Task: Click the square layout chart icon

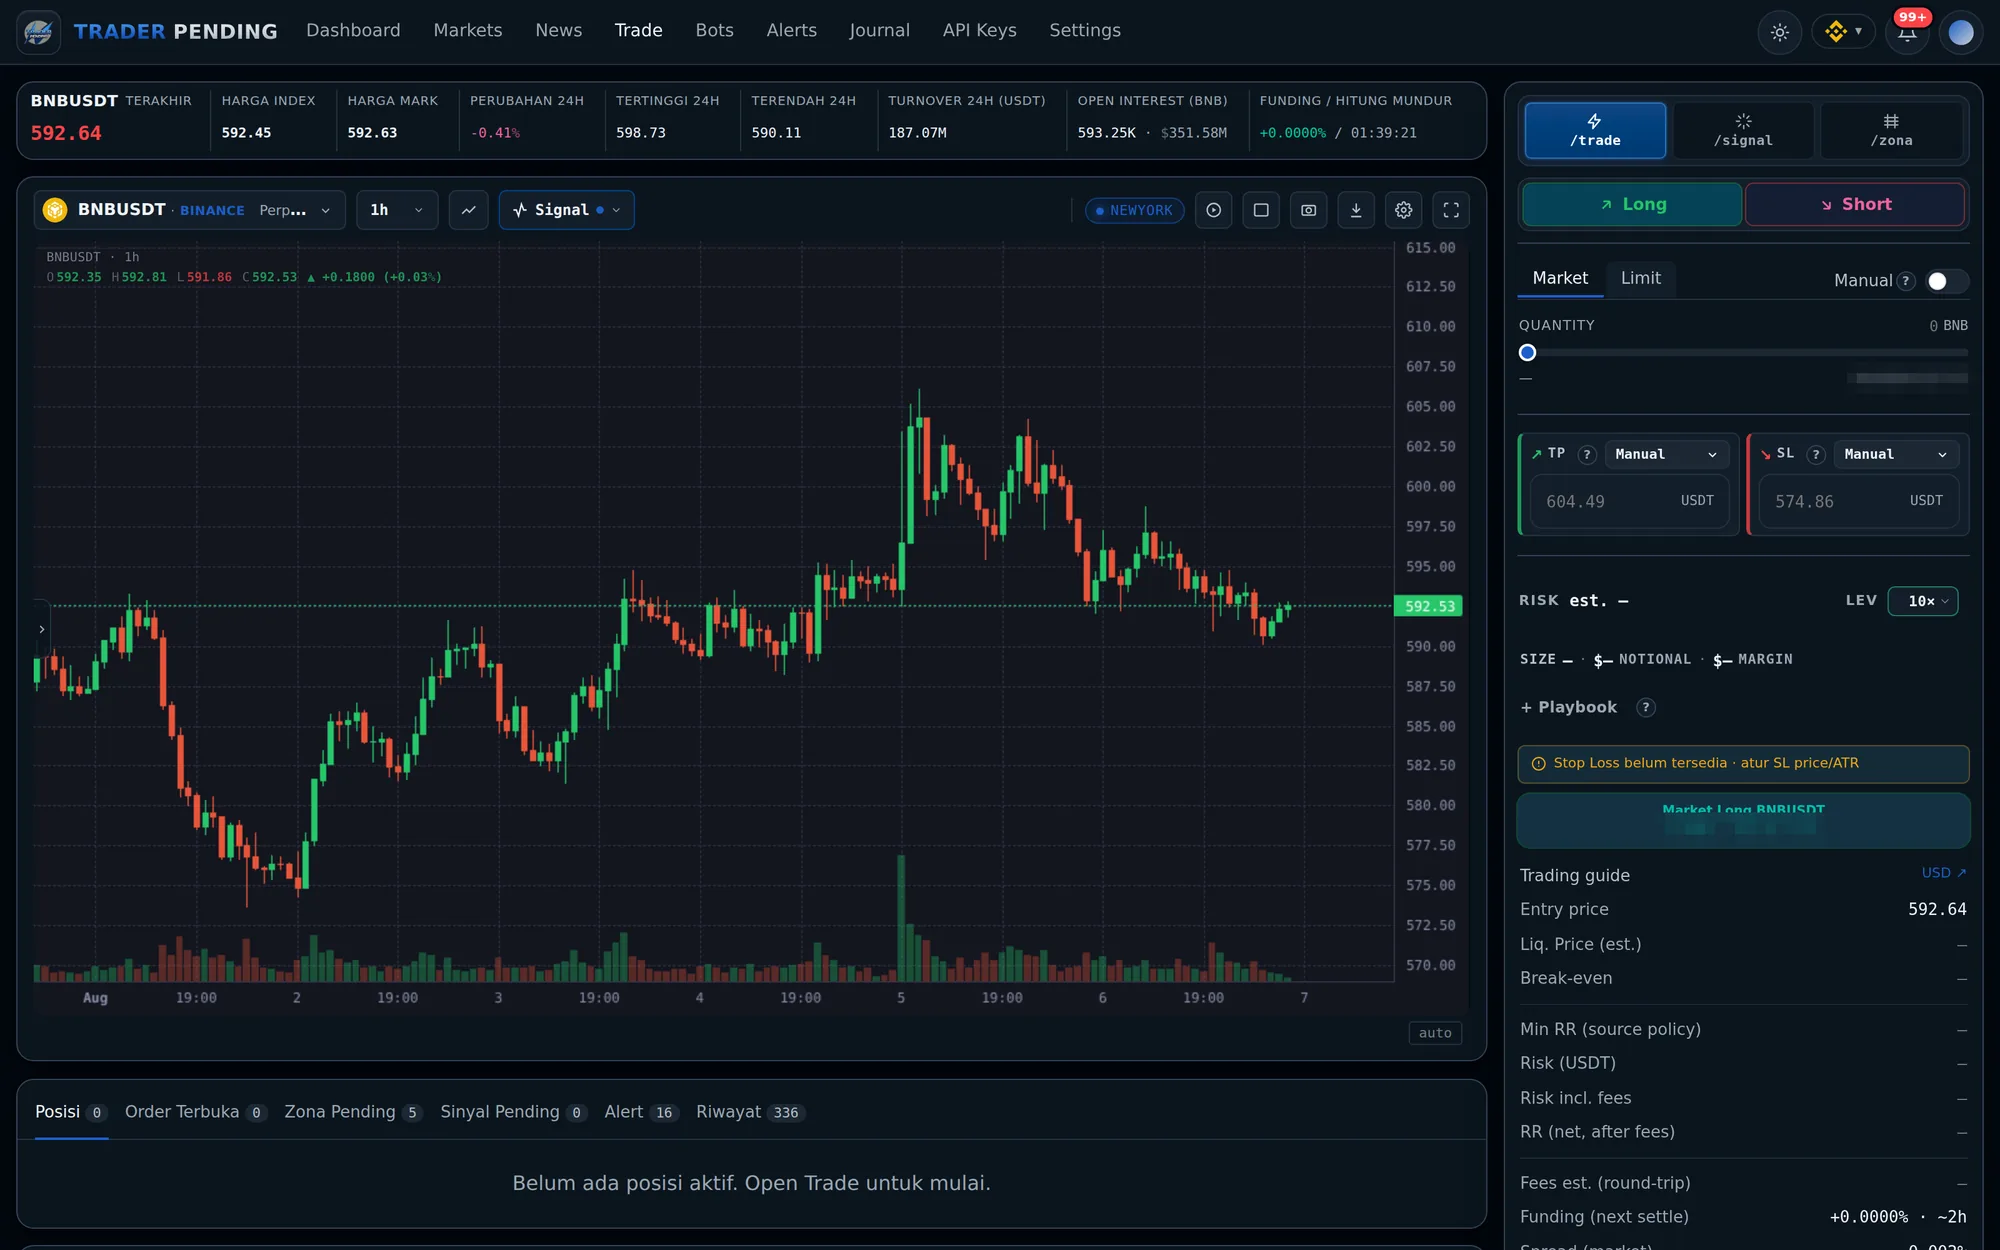Action: (1261, 210)
